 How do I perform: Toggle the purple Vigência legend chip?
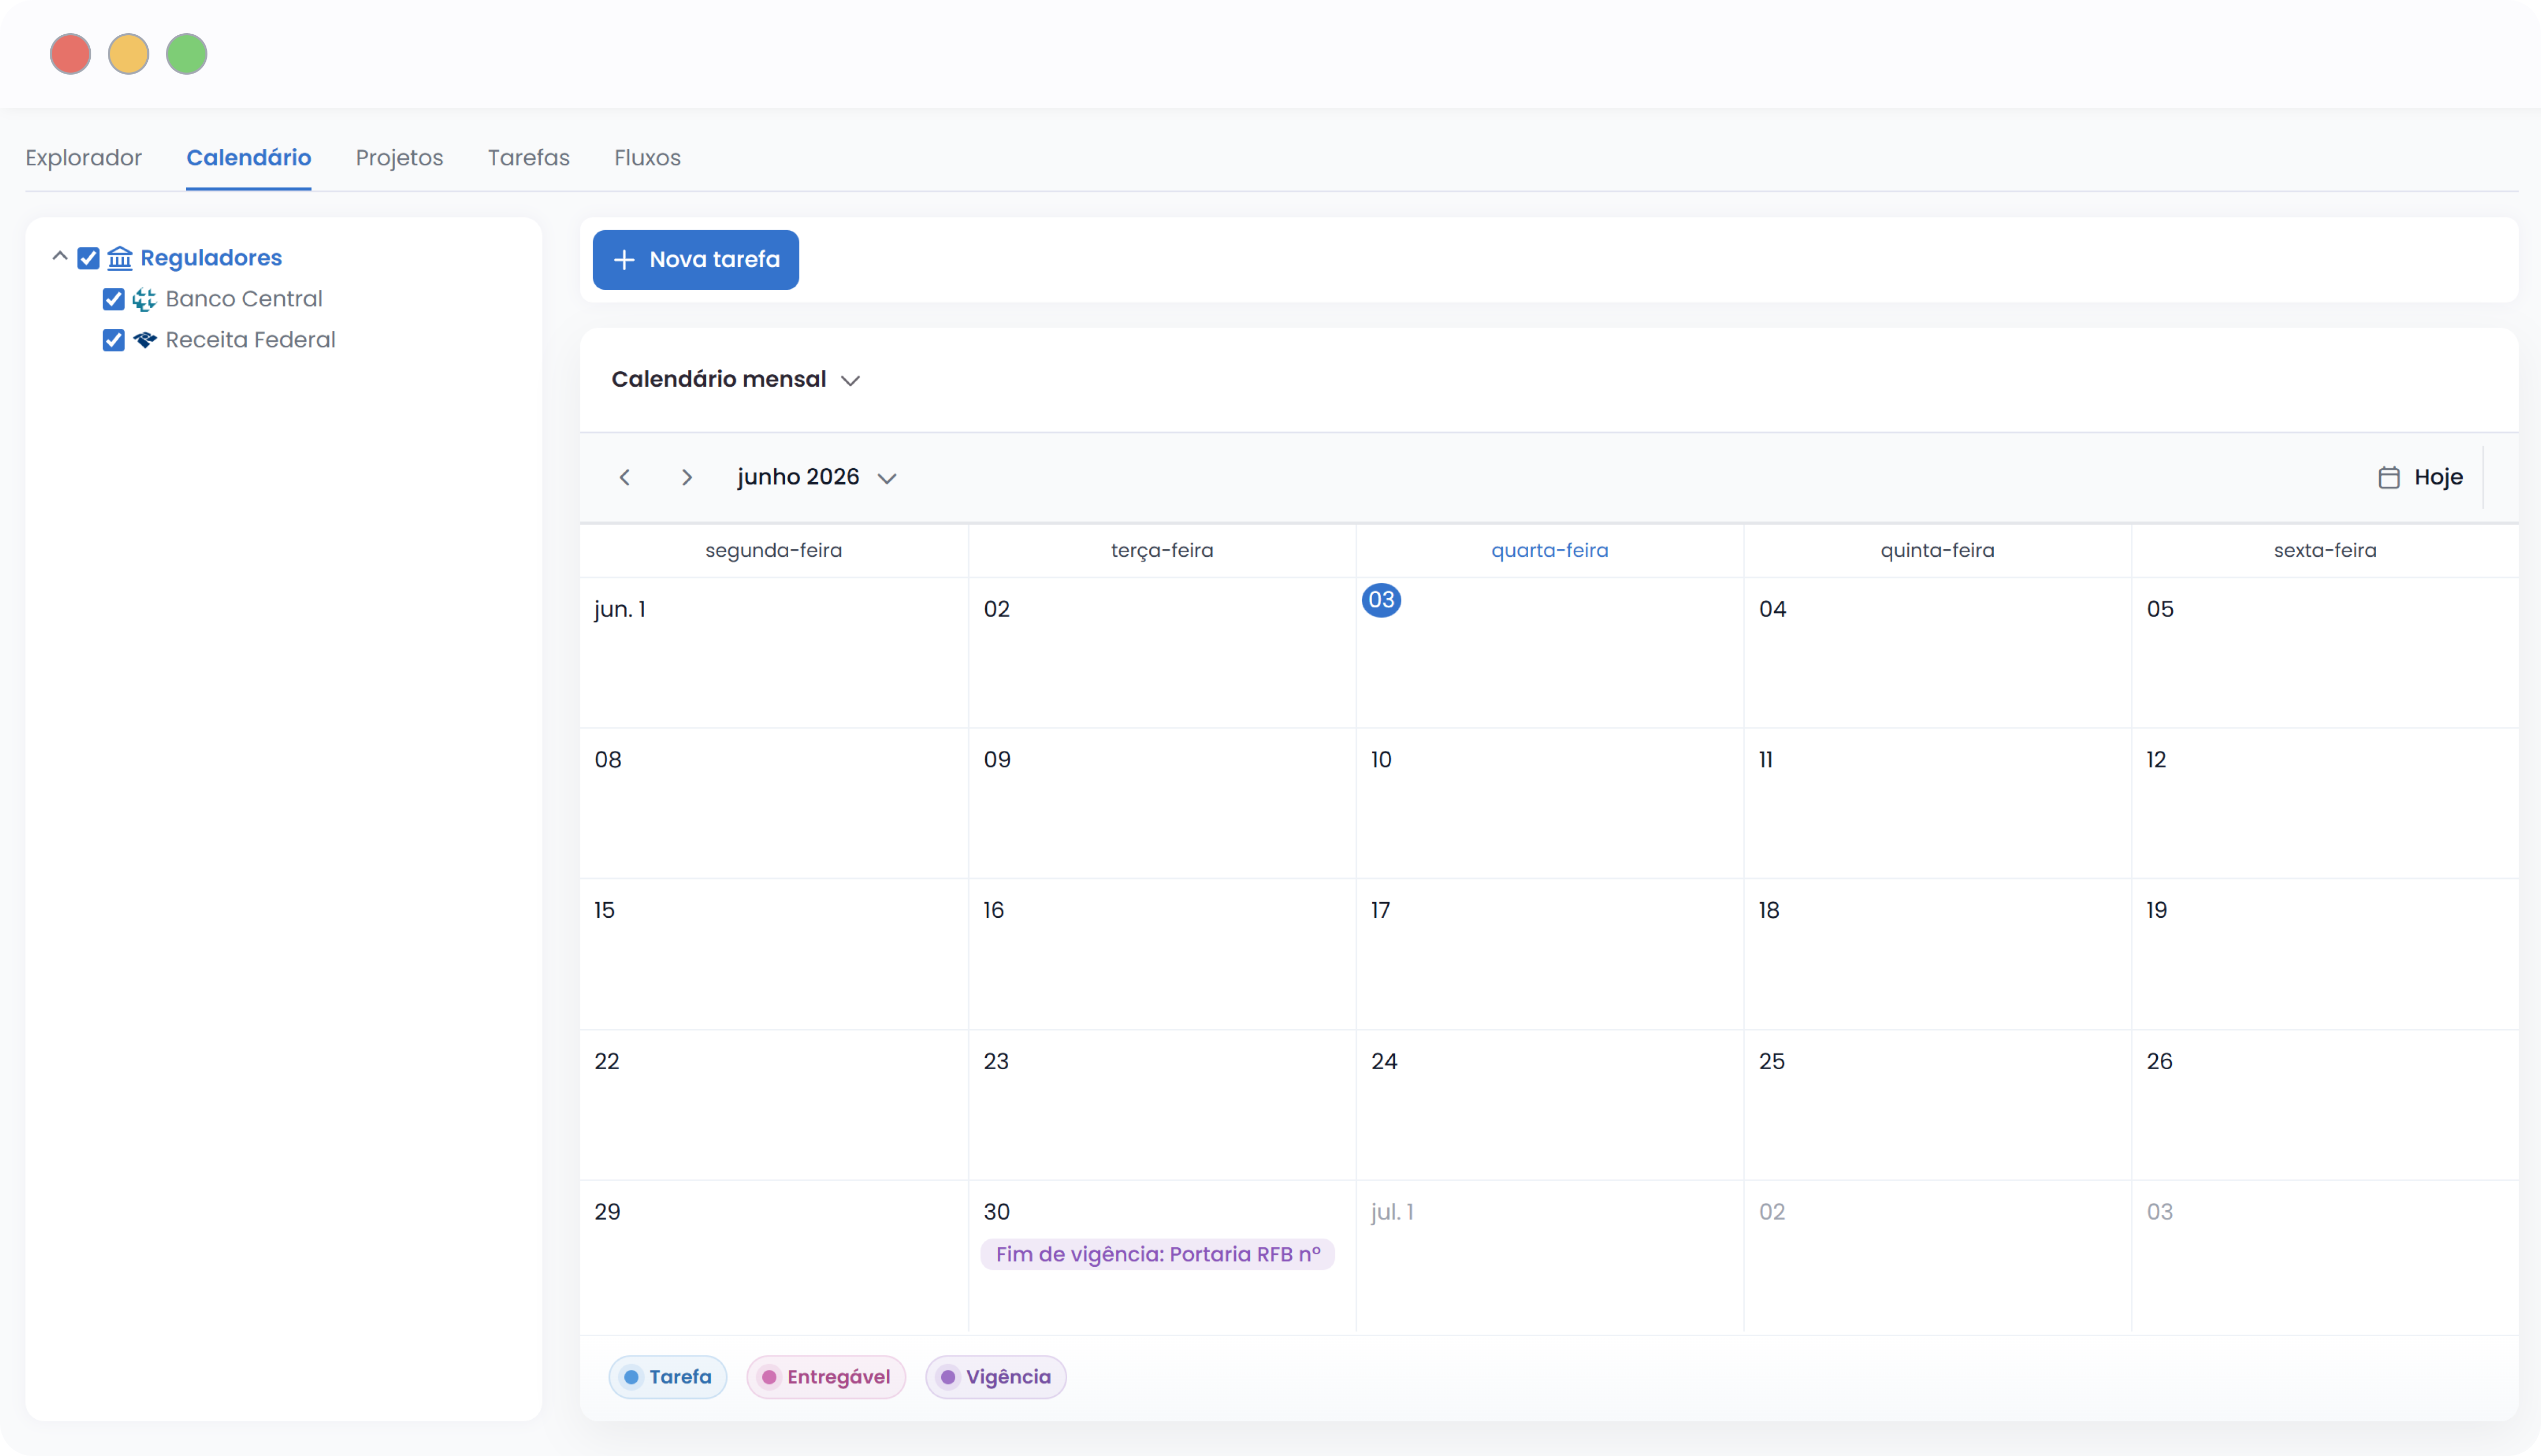996,1377
